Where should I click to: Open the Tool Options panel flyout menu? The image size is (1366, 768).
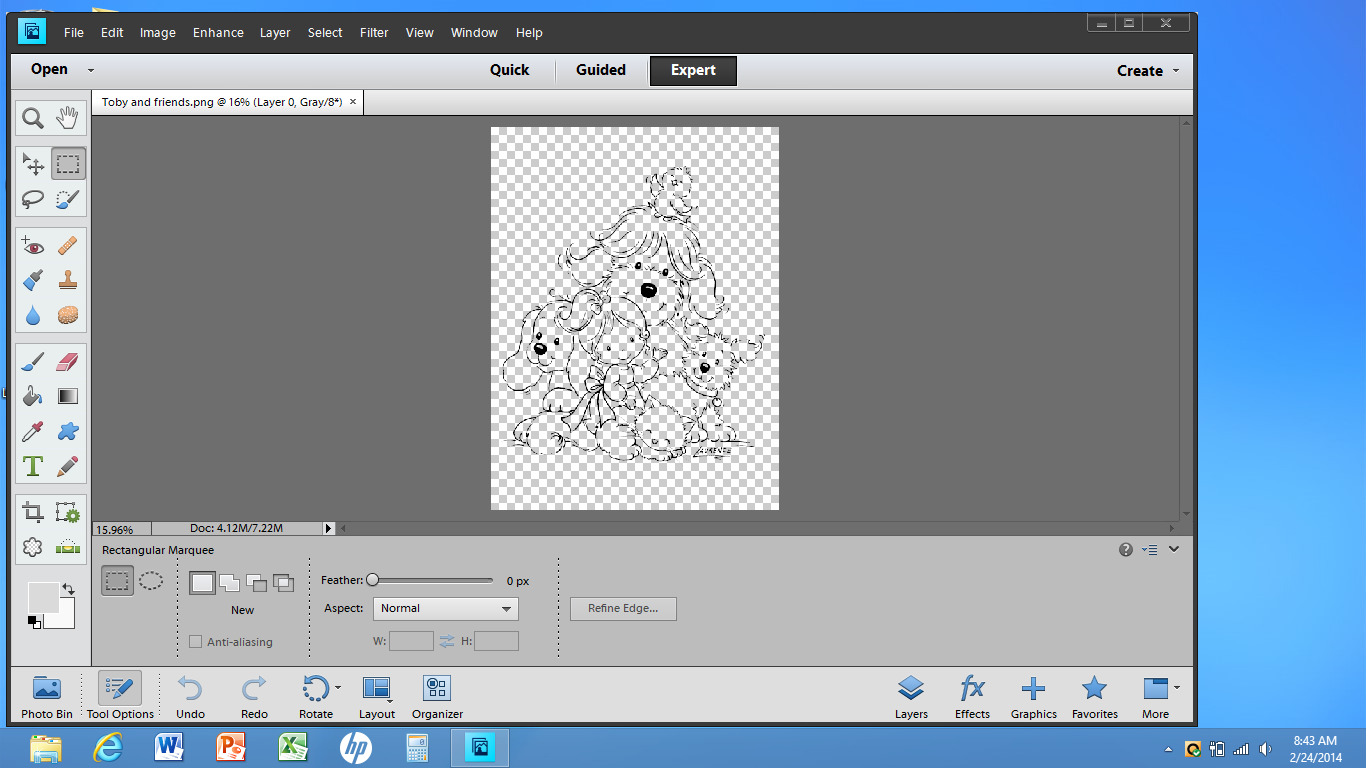[1151, 550]
